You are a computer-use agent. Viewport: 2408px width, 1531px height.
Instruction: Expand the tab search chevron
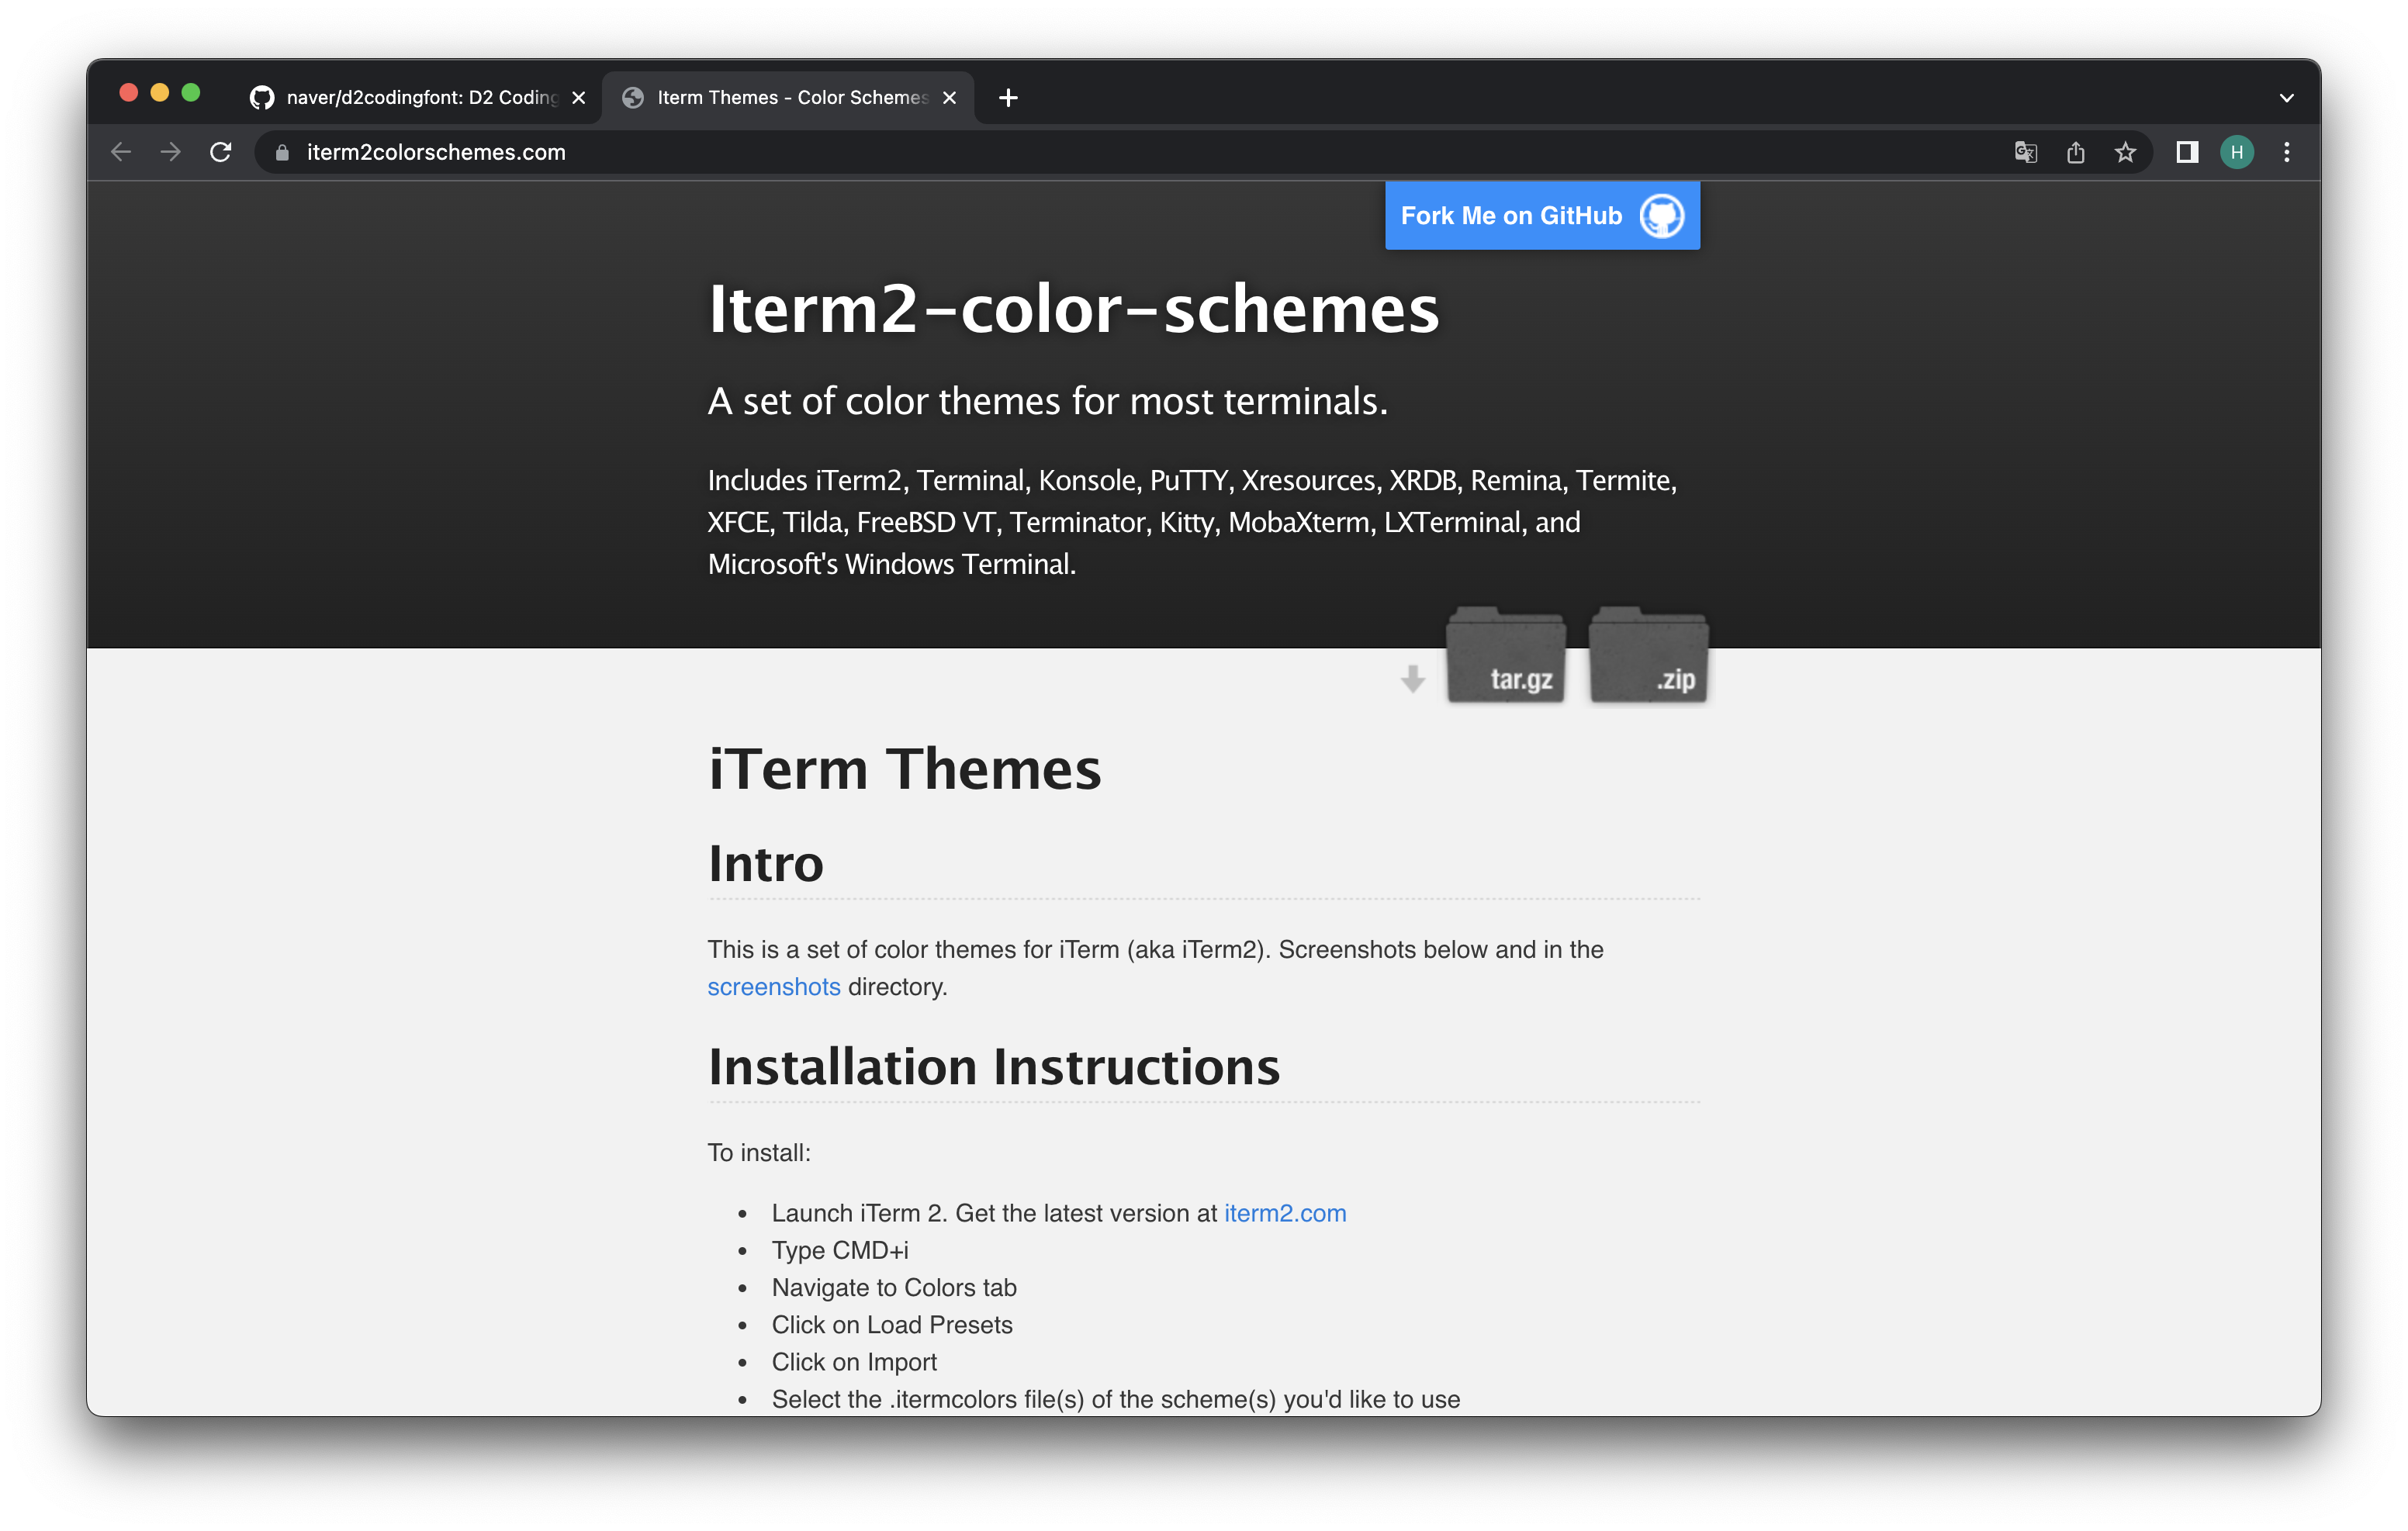point(2286,97)
